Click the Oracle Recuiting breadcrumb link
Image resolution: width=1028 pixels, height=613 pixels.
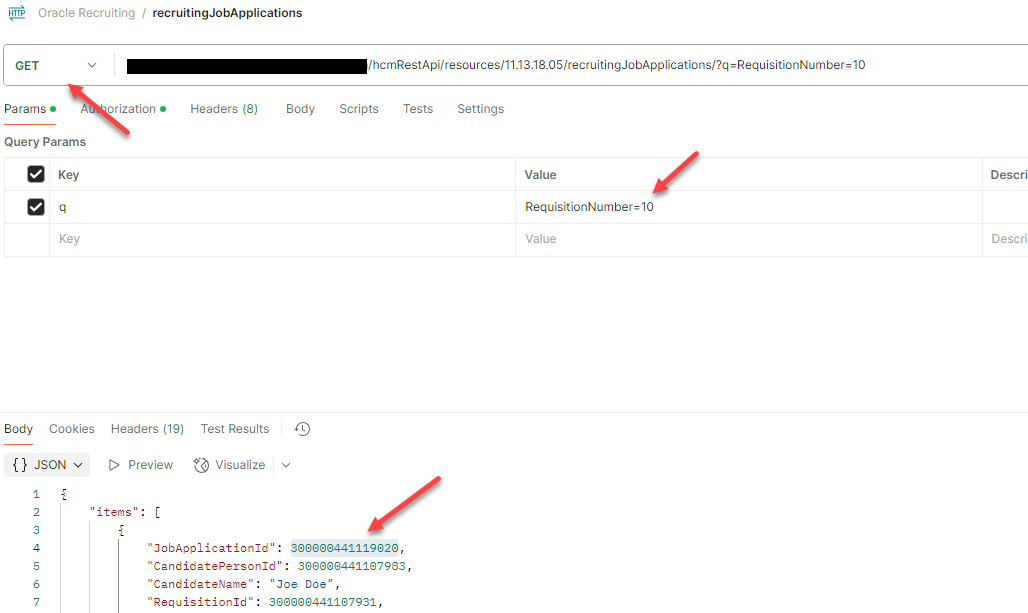click(x=87, y=13)
